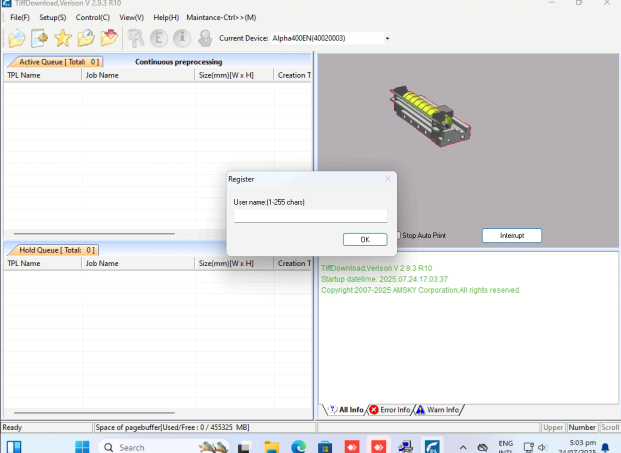
Task: Show hidden system tray icons
Action: (463, 447)
